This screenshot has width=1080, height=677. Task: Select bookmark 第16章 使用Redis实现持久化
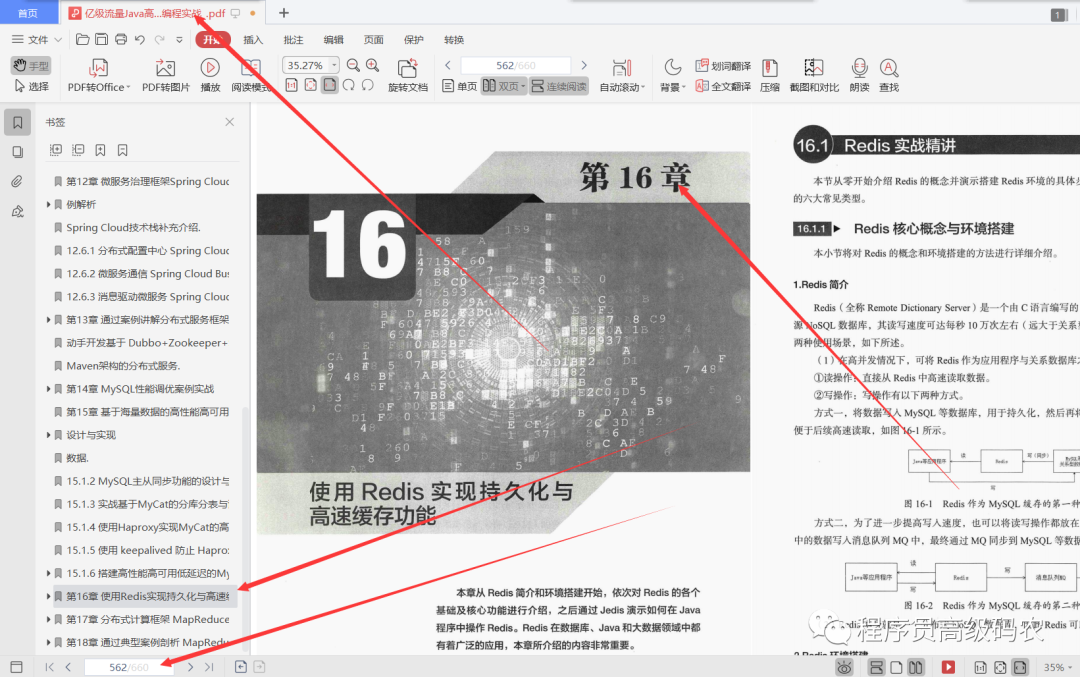pos(147,596)
